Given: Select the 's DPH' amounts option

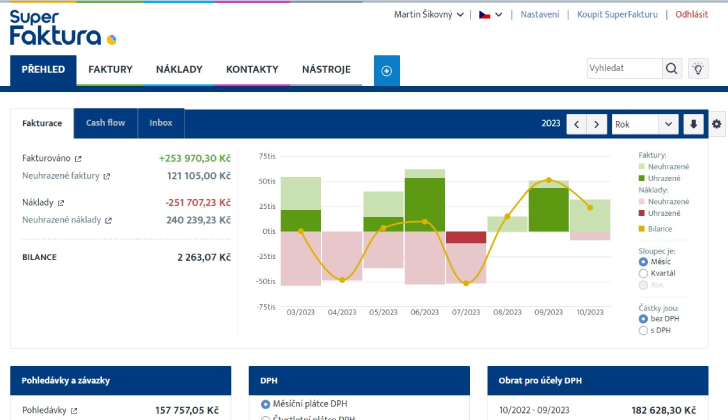Looking at the screenshot, I should pos(643,330).
